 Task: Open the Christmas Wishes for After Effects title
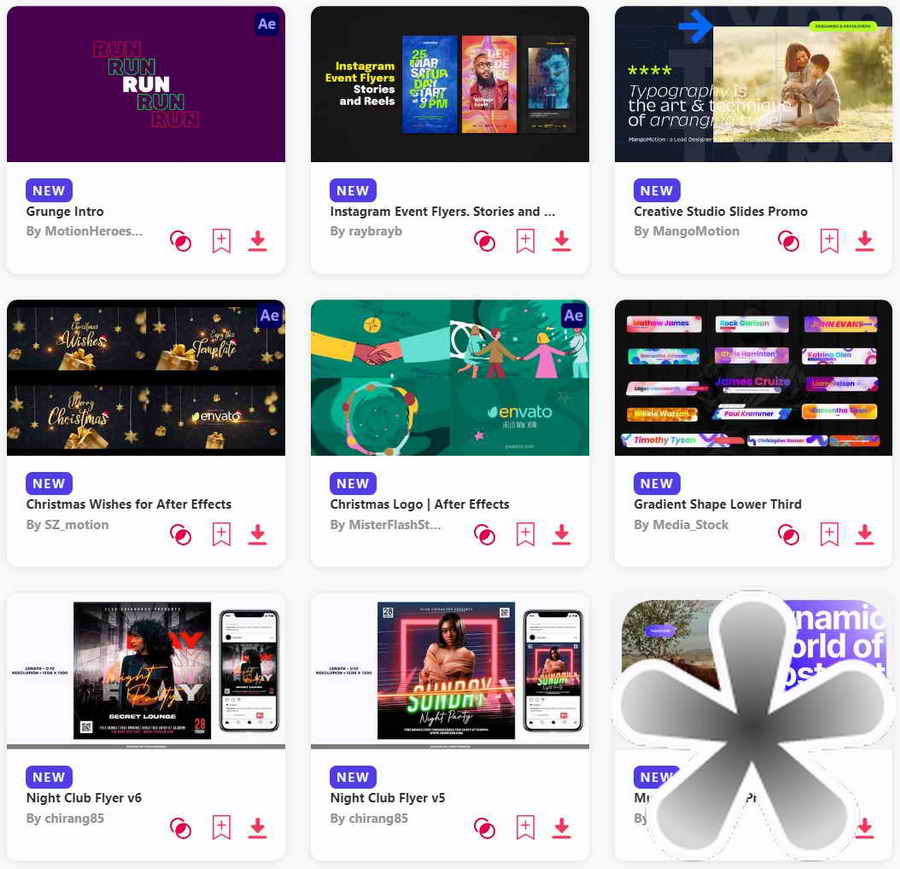[129, 504]
